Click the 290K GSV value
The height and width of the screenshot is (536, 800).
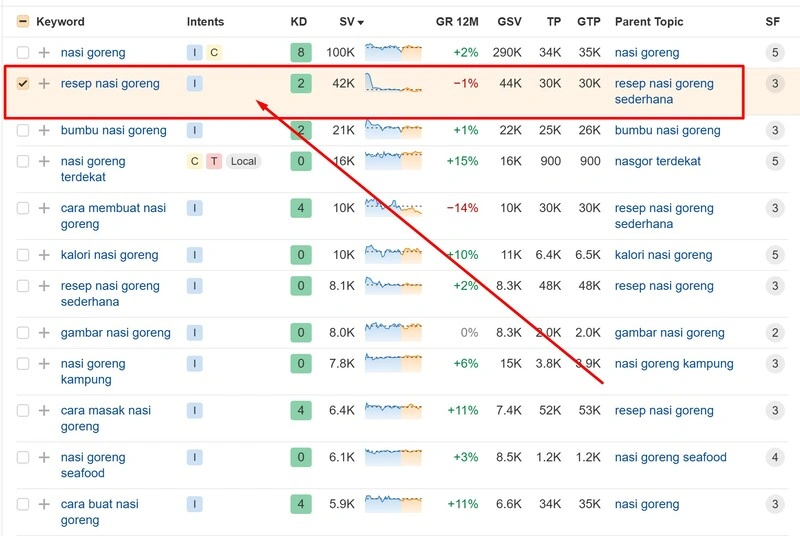[x=507, y=53]
